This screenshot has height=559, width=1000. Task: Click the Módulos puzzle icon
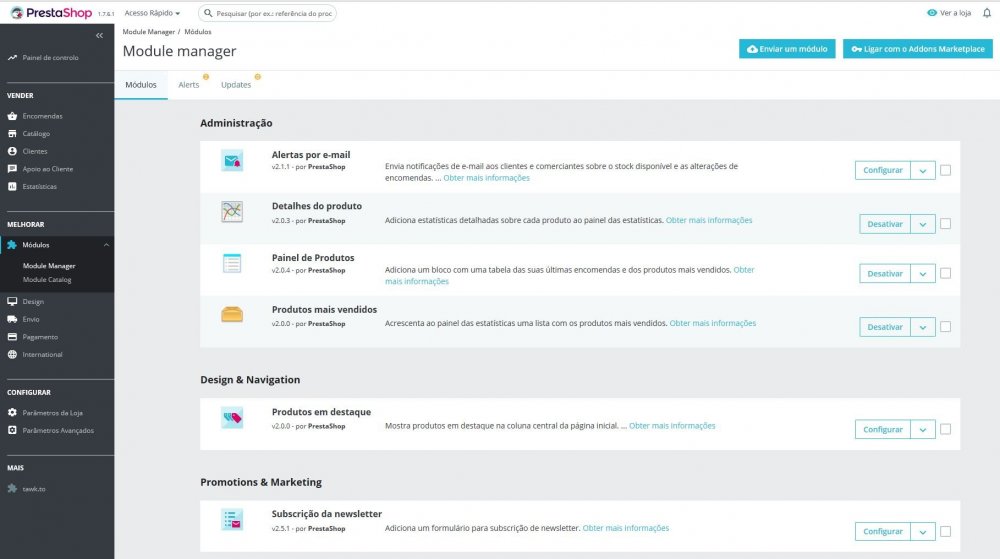click(12, 245)
